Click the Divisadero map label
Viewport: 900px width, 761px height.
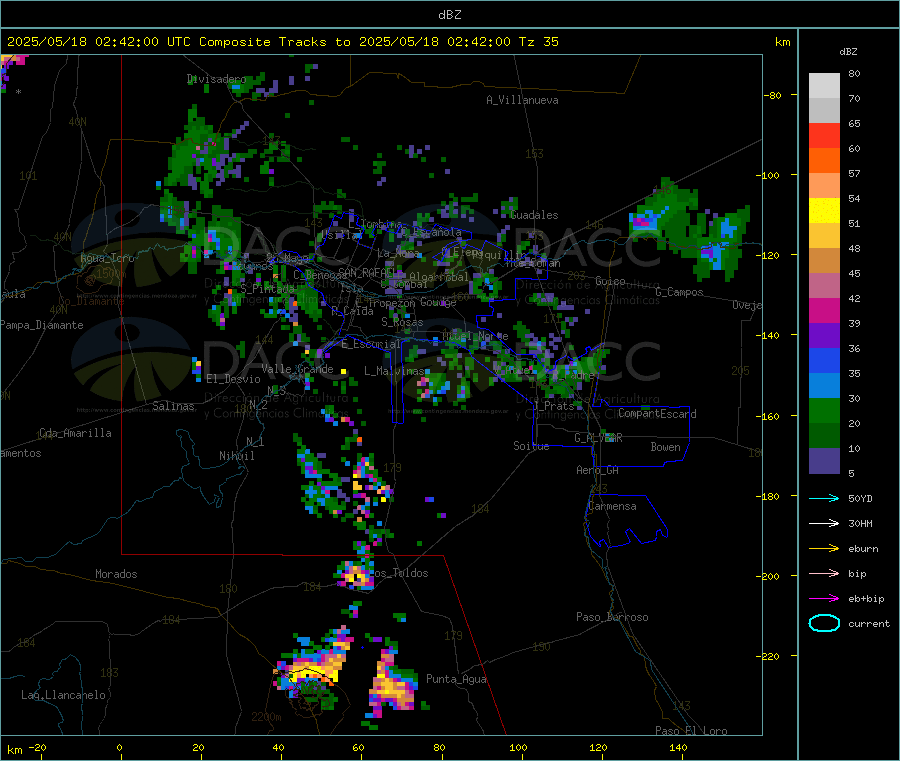coord(216,79)
